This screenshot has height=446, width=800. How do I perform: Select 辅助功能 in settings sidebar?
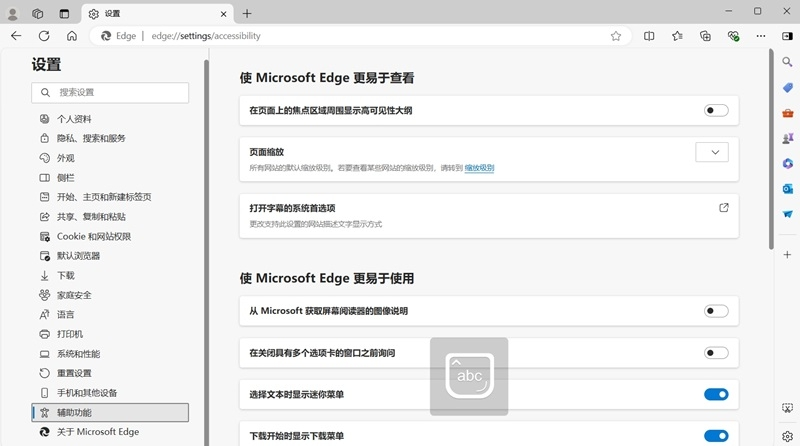[110, 412]
